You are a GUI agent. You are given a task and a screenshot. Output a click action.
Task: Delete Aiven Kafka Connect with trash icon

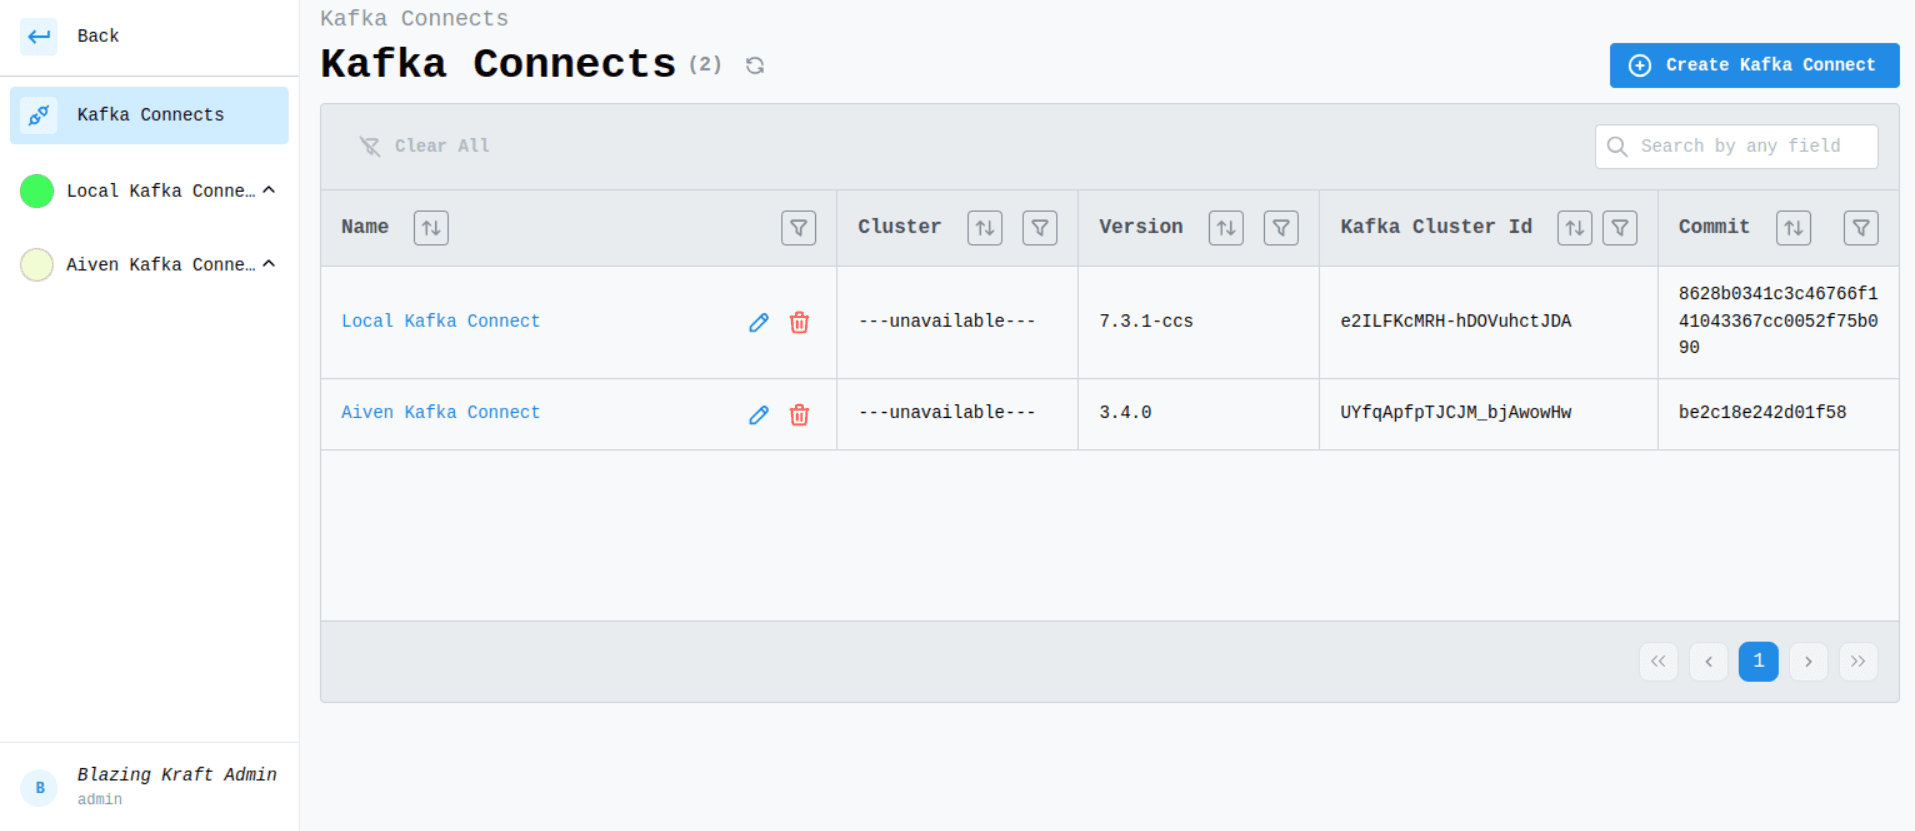click(799, 414)
